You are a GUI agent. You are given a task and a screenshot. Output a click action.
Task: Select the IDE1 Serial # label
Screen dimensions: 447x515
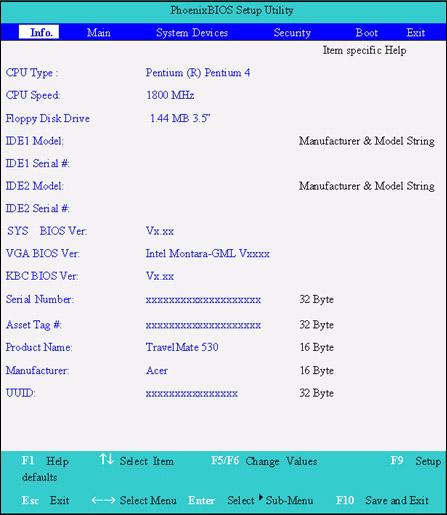tap(37, 163)
